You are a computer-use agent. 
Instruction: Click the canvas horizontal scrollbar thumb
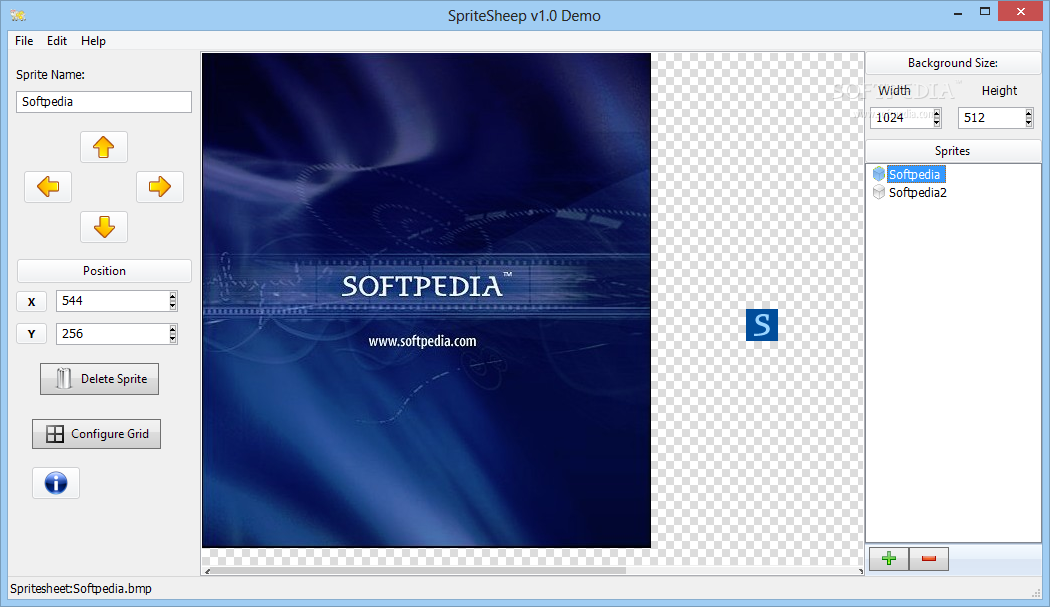(419, 571)
